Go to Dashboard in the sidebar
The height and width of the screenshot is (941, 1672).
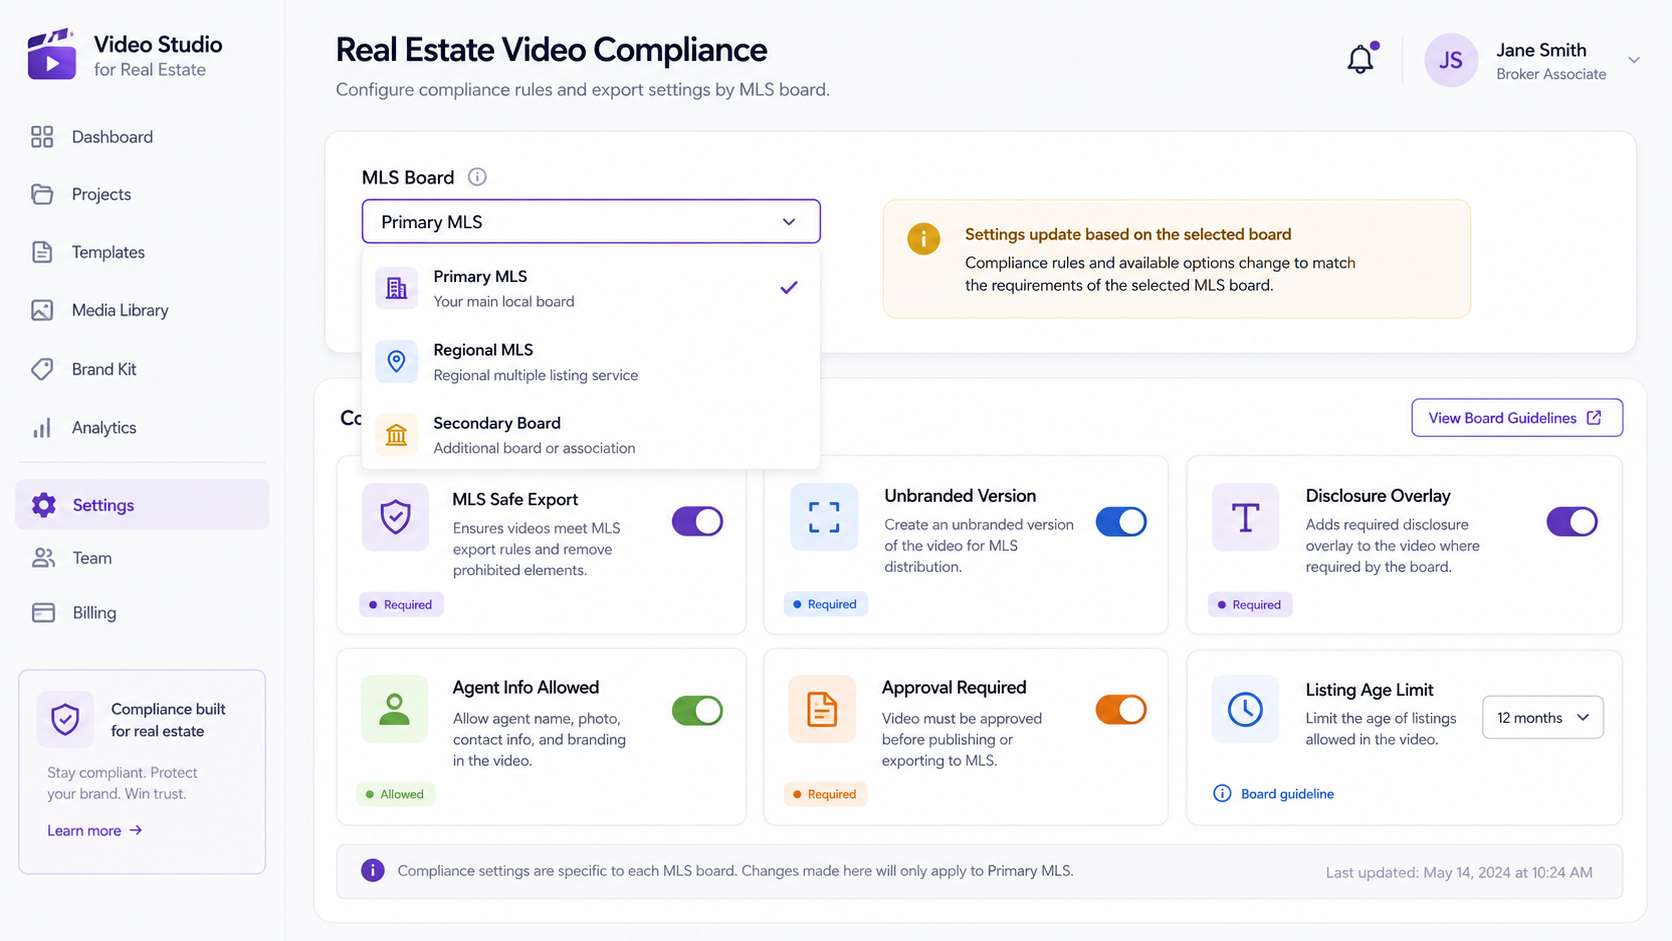pos(142,137)
